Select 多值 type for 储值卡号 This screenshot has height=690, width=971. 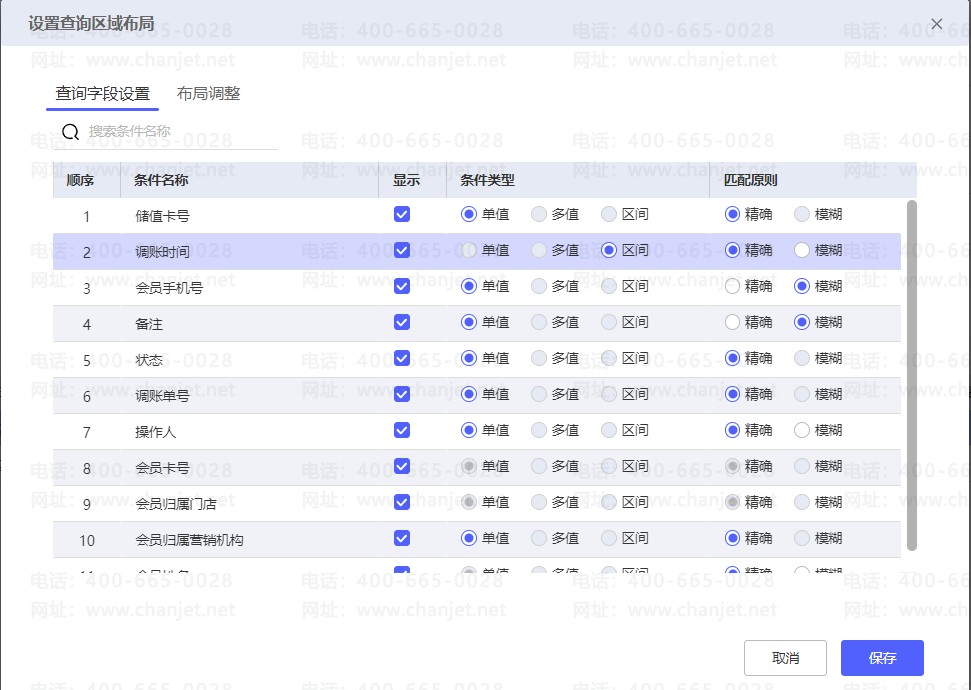coord(539,214)
